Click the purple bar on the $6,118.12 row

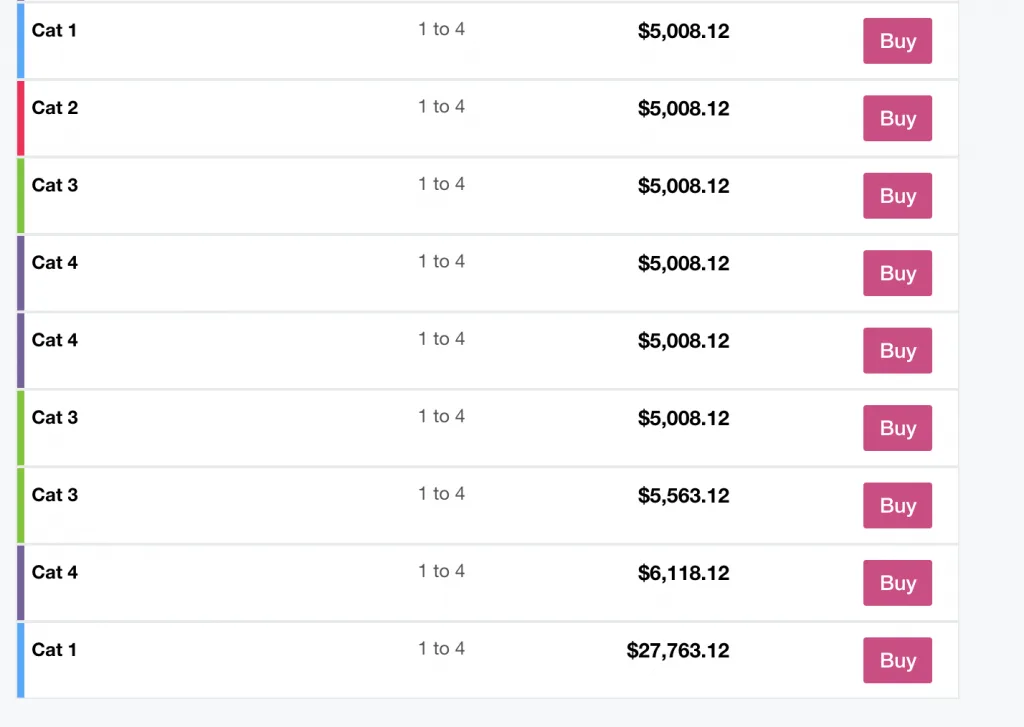click(21, 583)
